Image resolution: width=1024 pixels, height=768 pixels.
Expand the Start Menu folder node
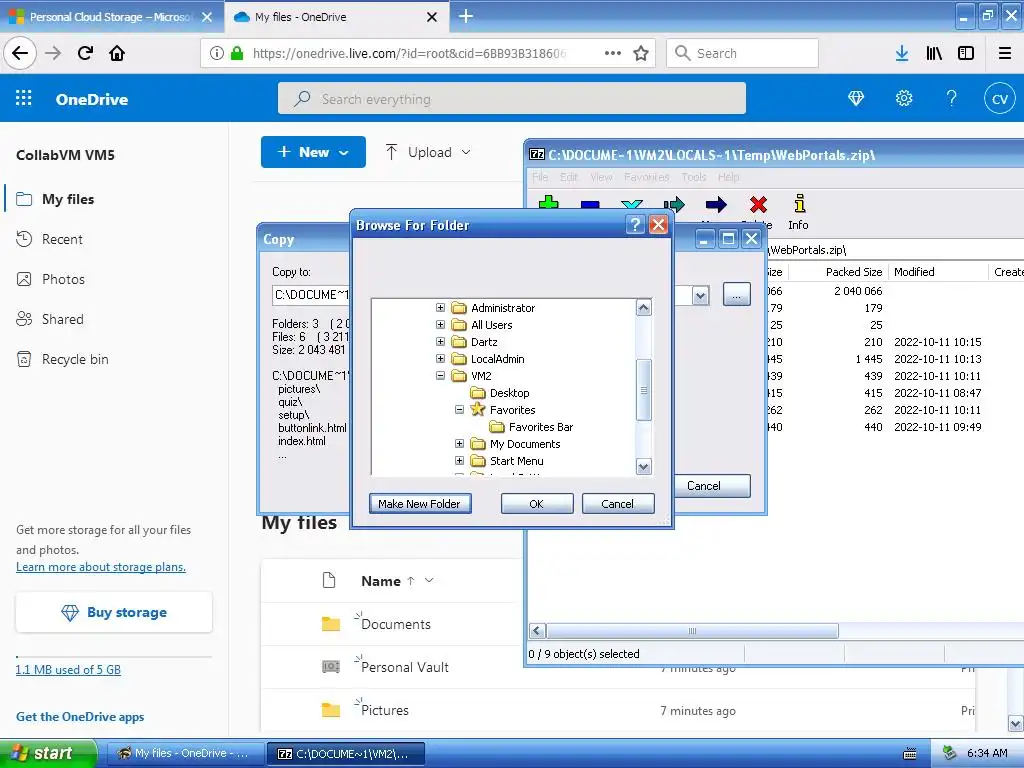click(x=459, y=460)
